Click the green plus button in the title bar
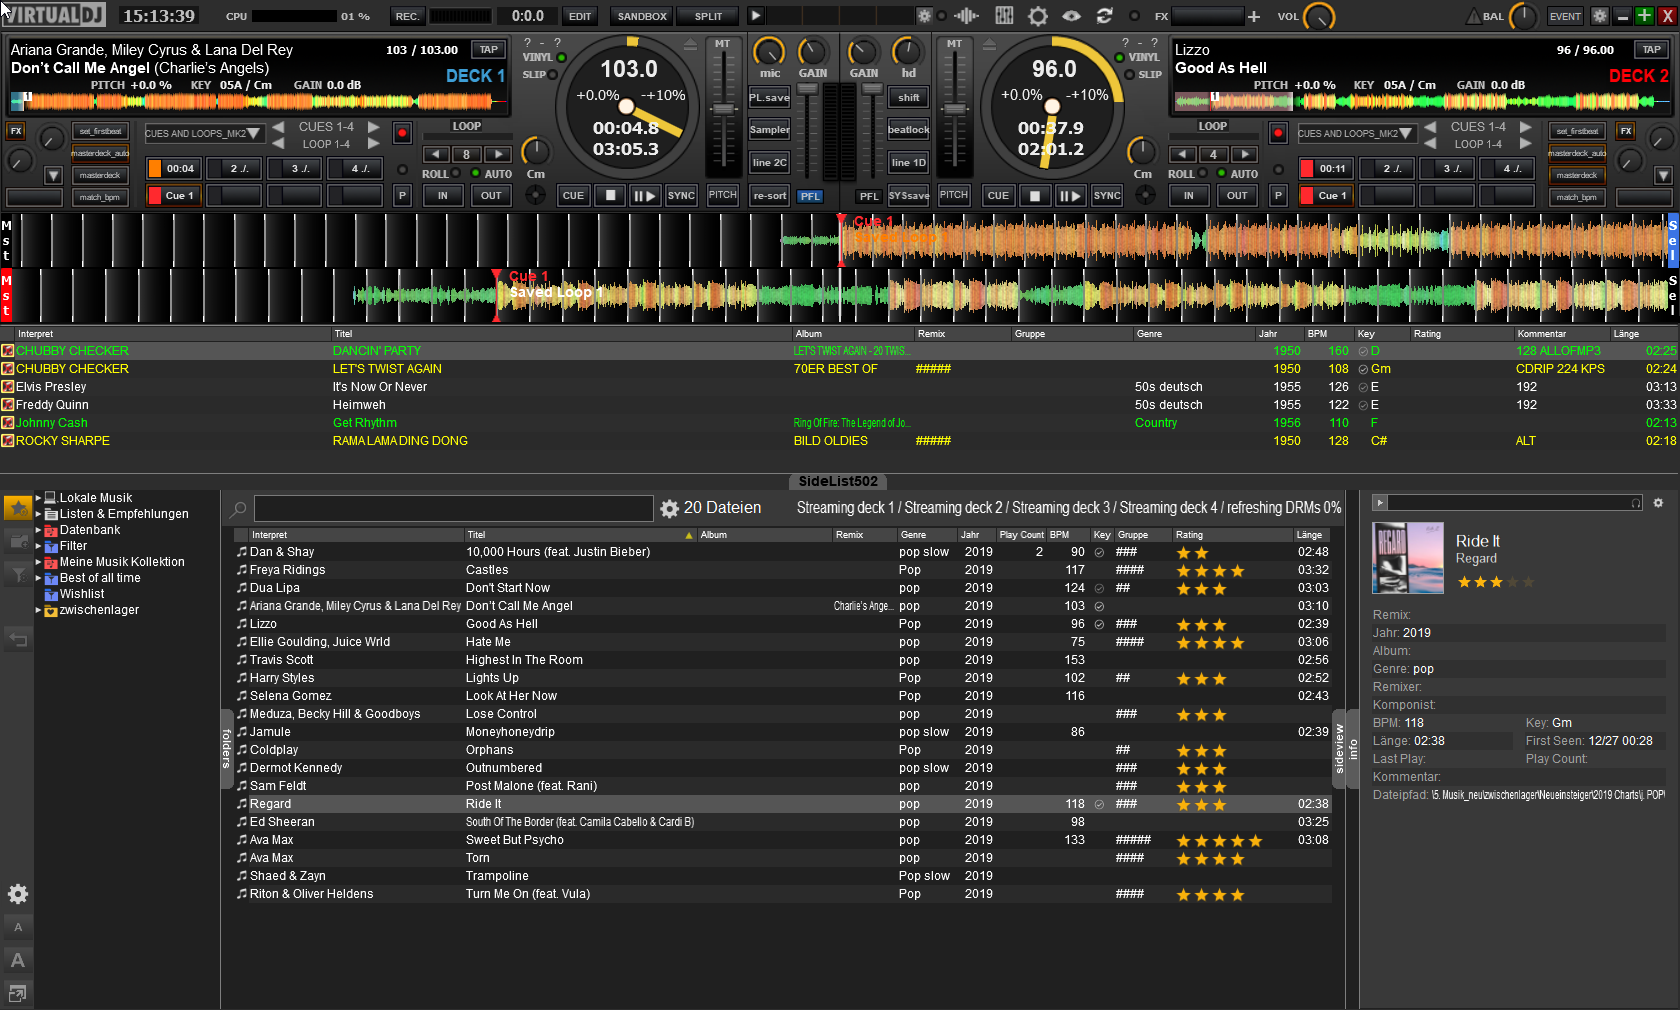The image size is (1680, 1010). pyautogui.click(x=1644, y=15)
